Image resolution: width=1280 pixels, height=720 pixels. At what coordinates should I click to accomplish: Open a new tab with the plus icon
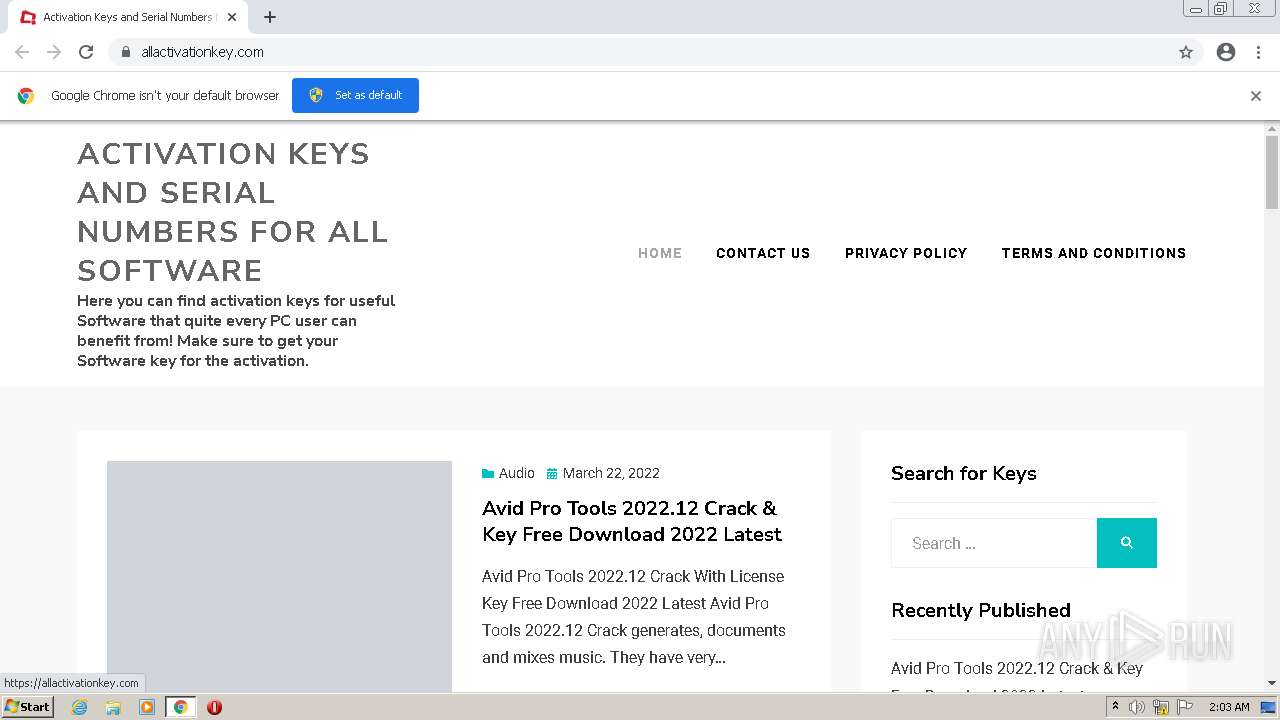click(270, 17)
